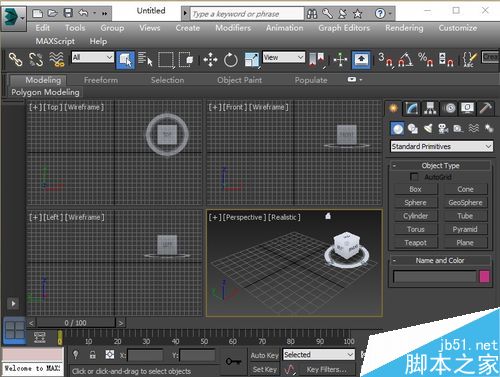Activate Bind to Space Warp tool
The height and width of the screenshot is (377, 500).
tap(57, 60)
